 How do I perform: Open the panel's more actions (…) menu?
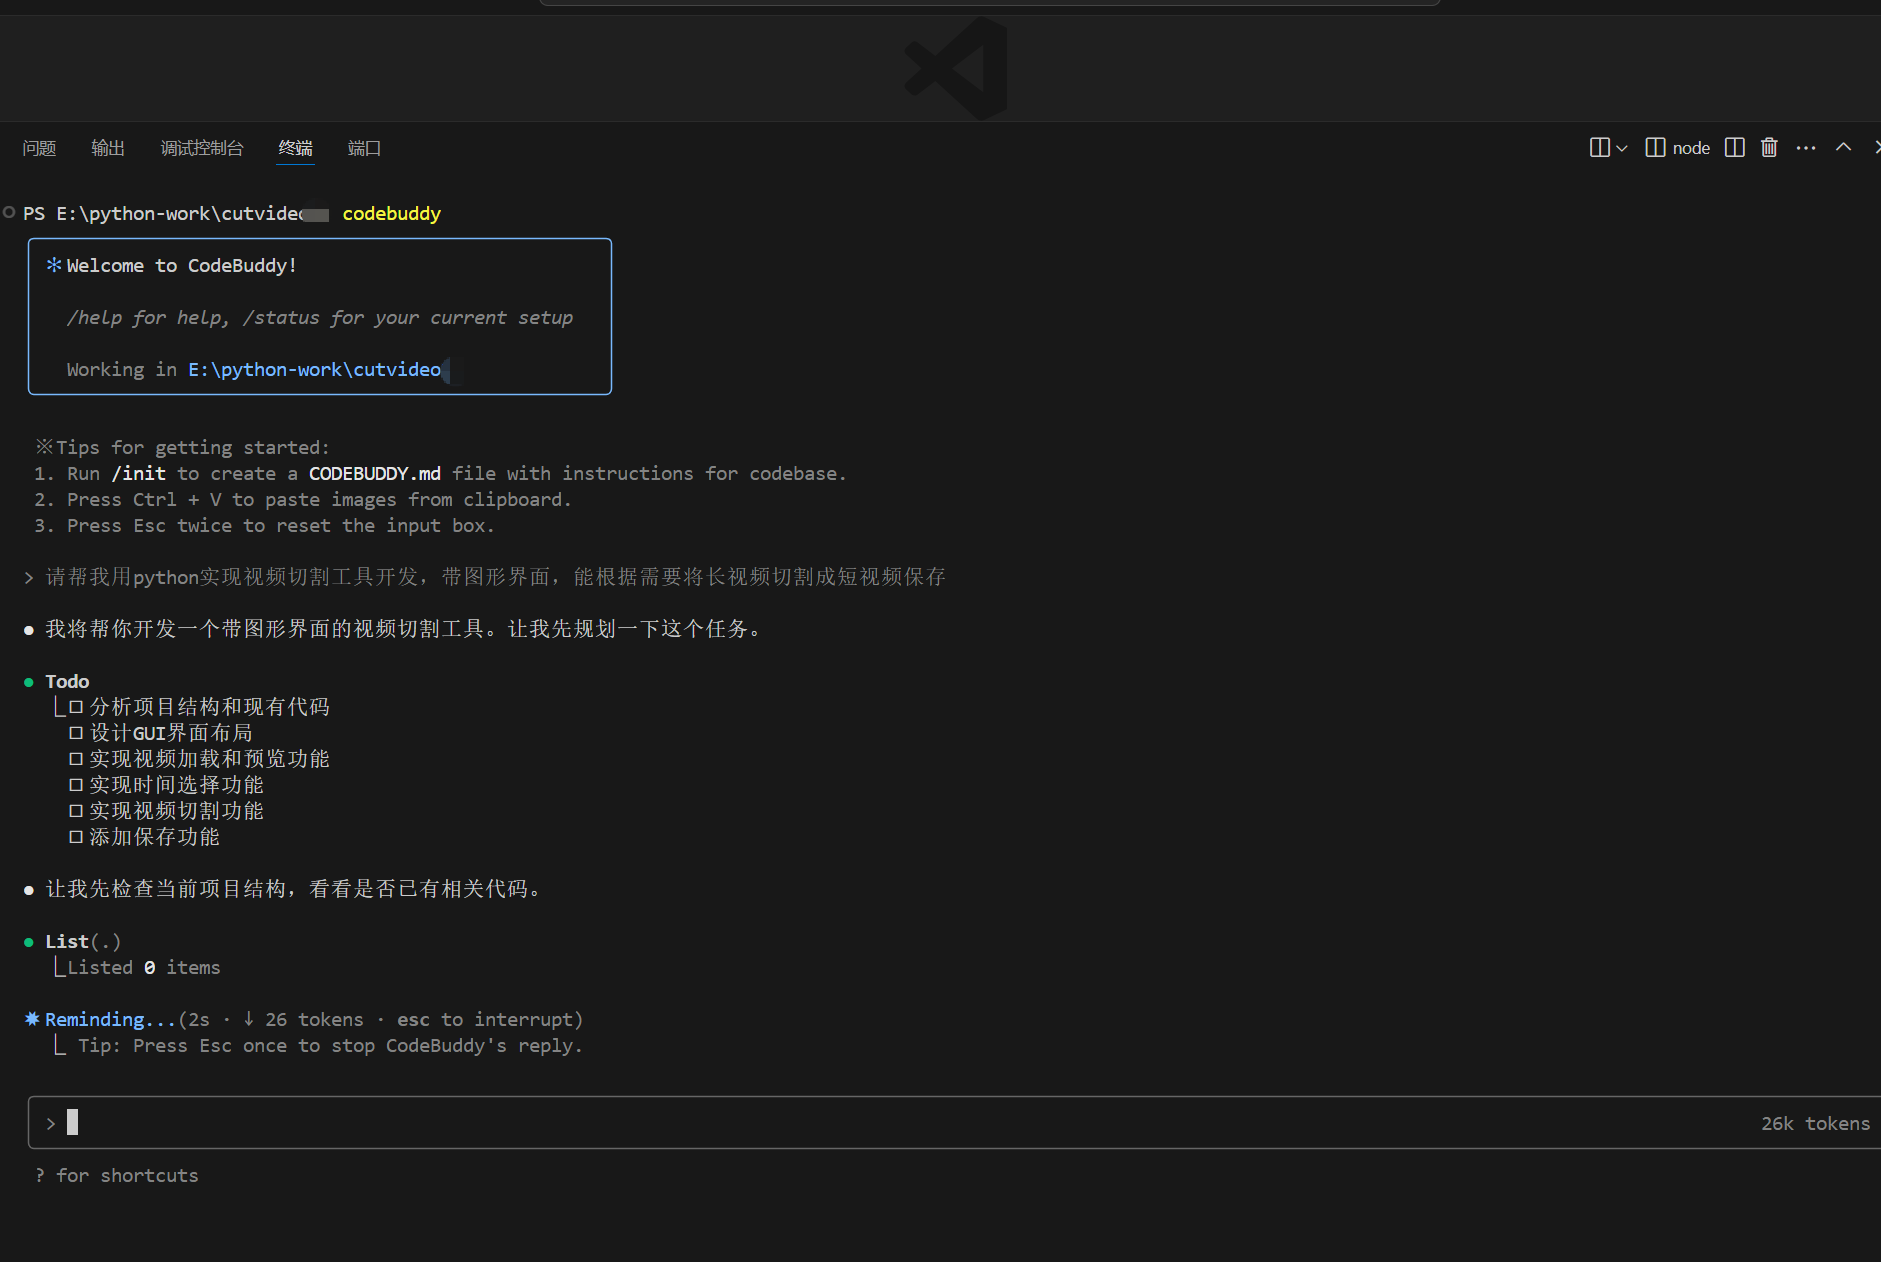[x=1806, y=148]
